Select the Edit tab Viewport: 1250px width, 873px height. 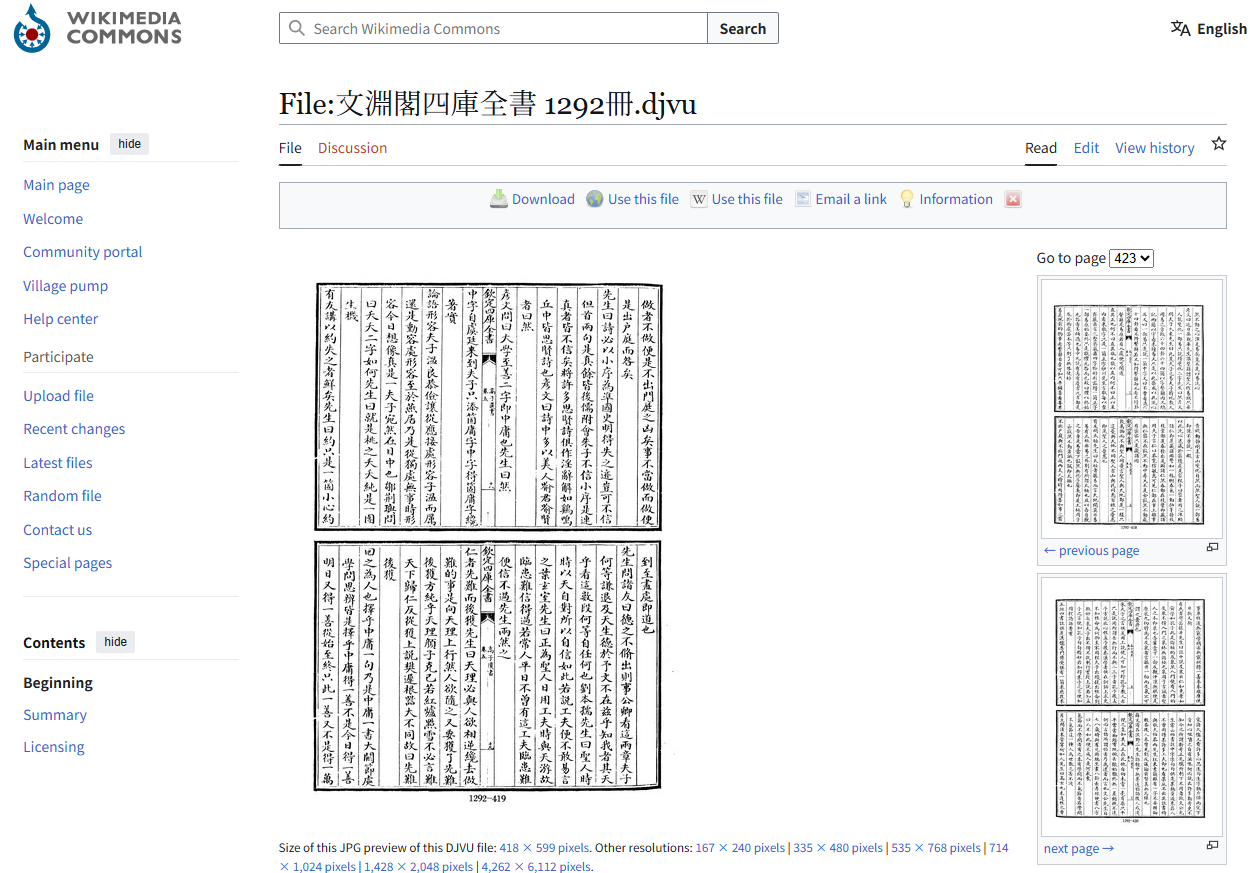pyautogui.click(x=1086, y=148)
